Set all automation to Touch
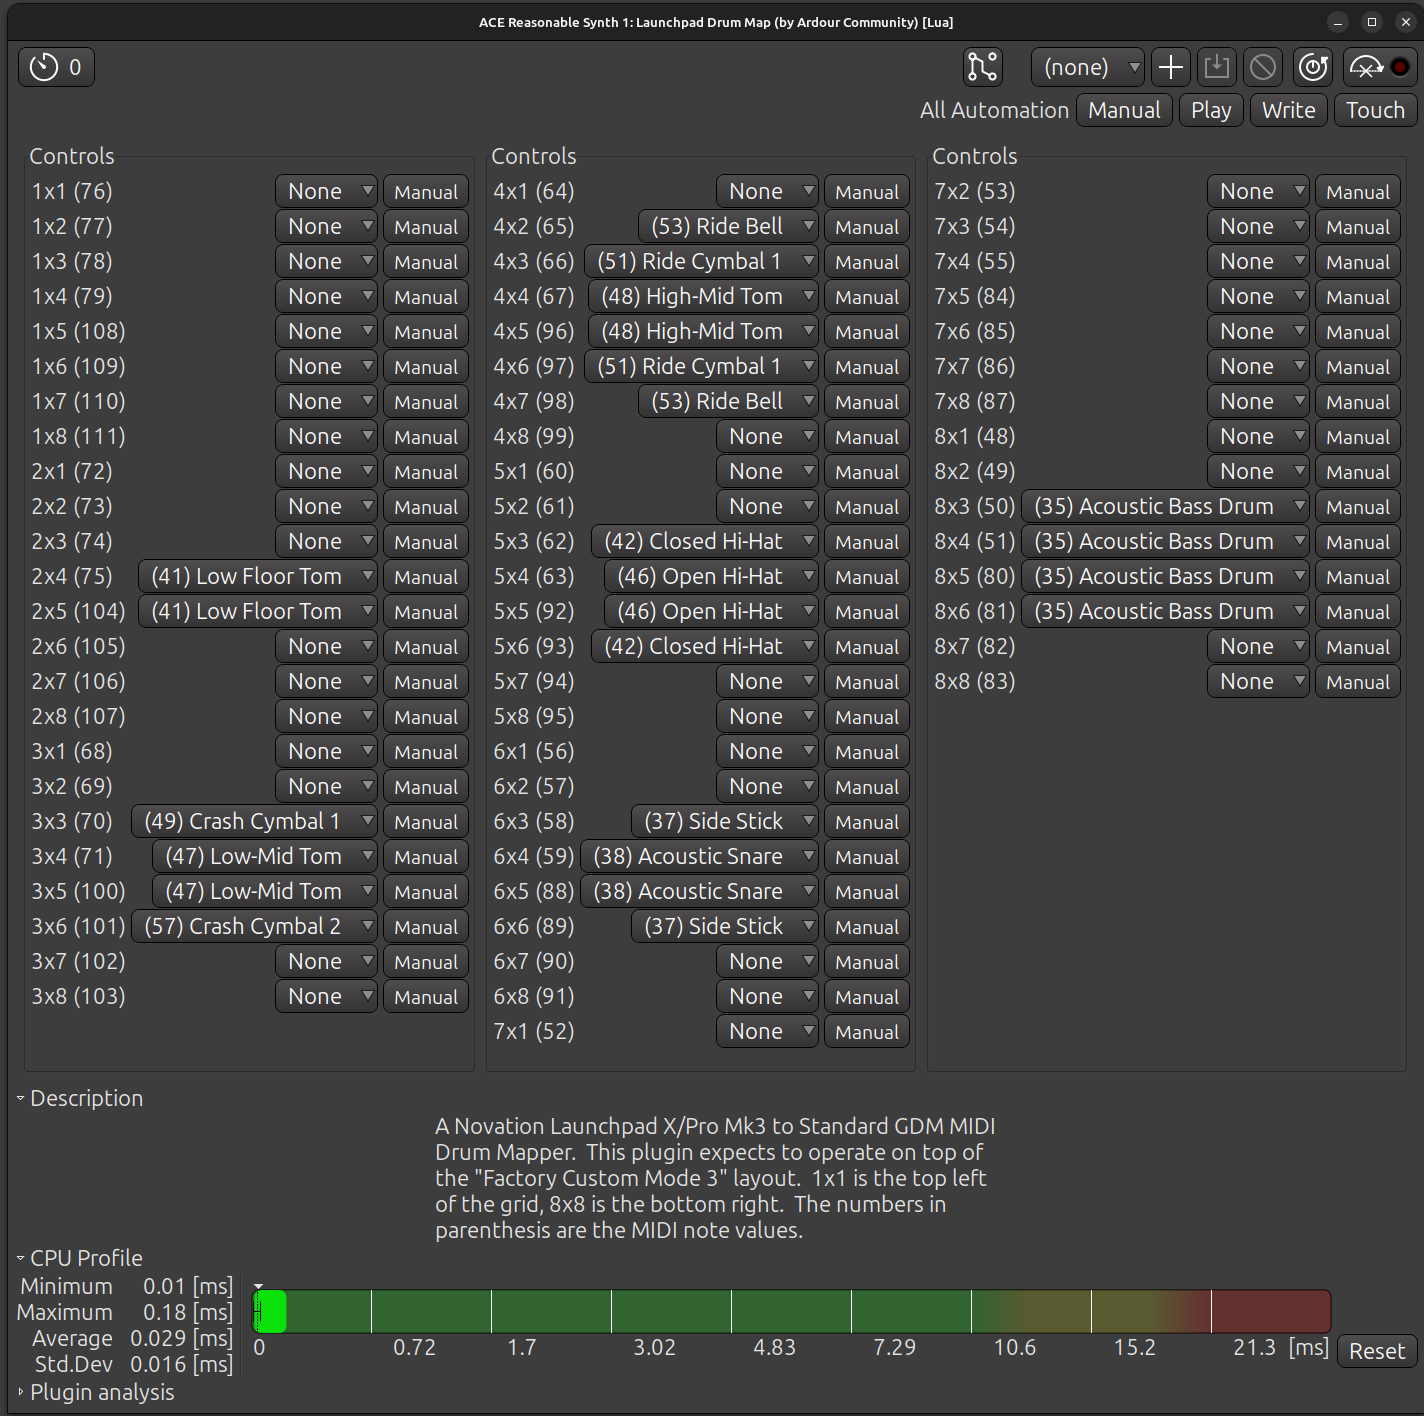This screenshot has height=1416, width=1424. pos(1374,110)
